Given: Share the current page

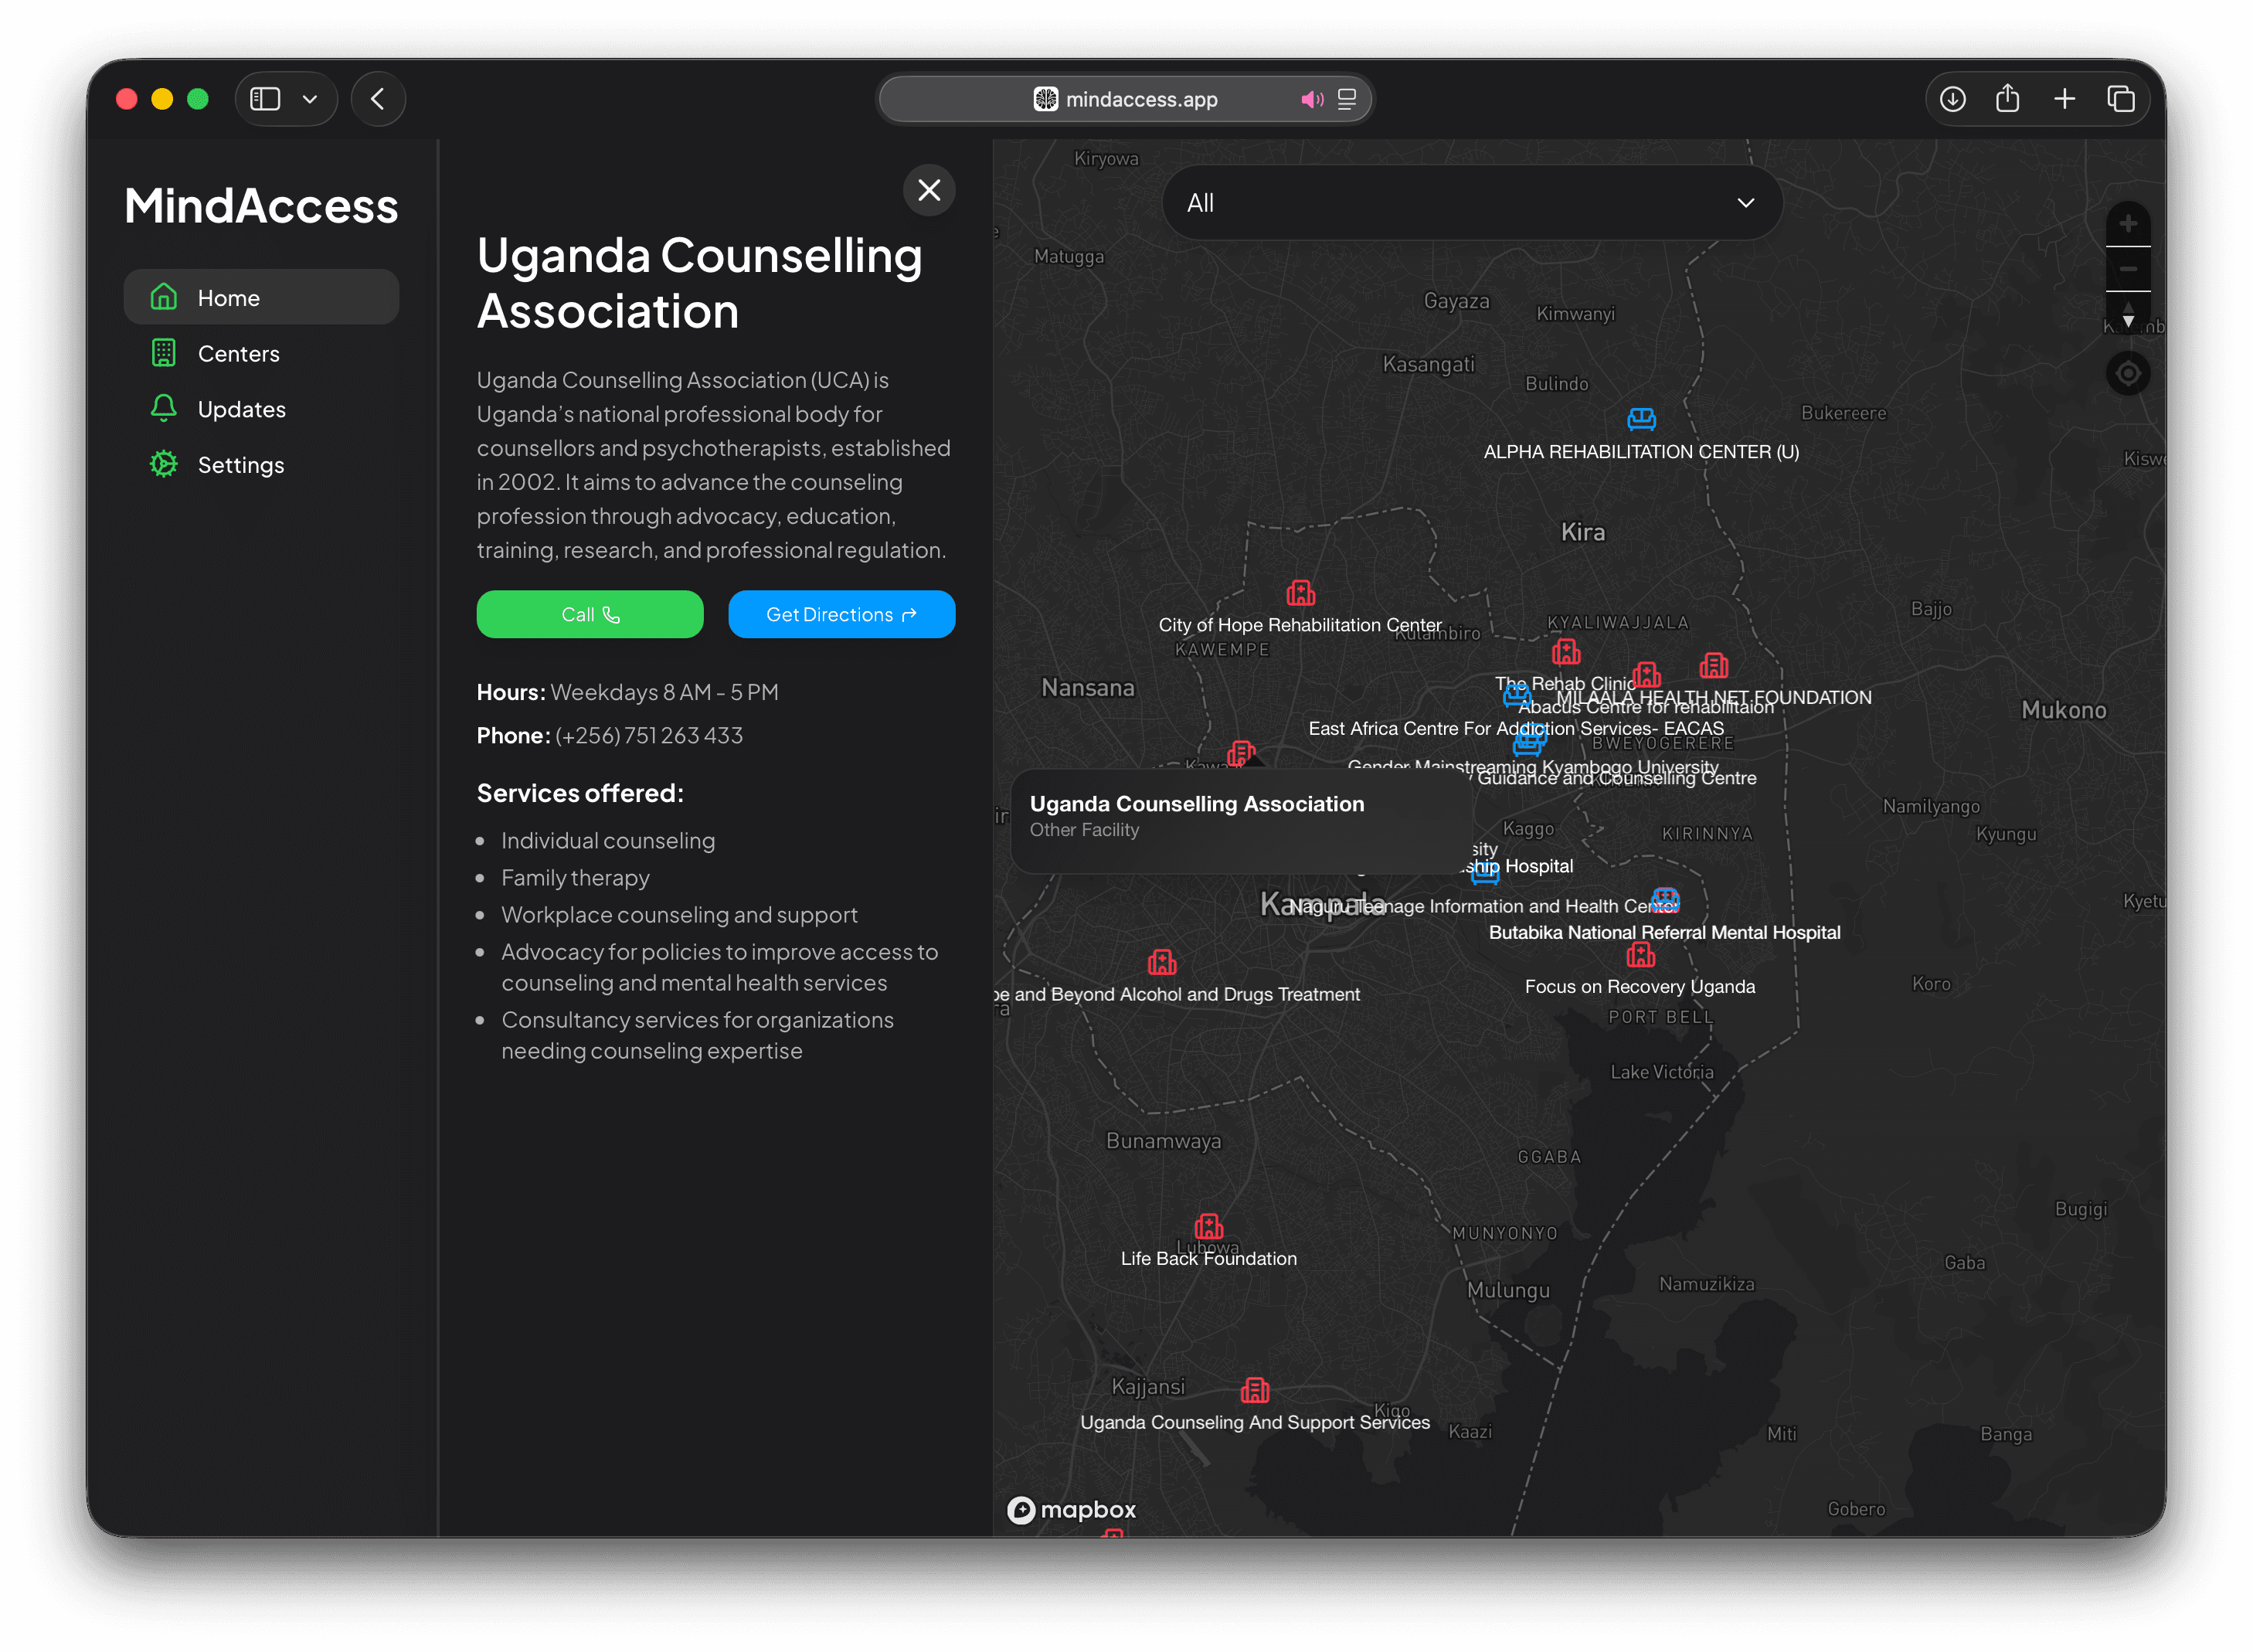Looking at the screenshot, I should (x=2007, y=98).
